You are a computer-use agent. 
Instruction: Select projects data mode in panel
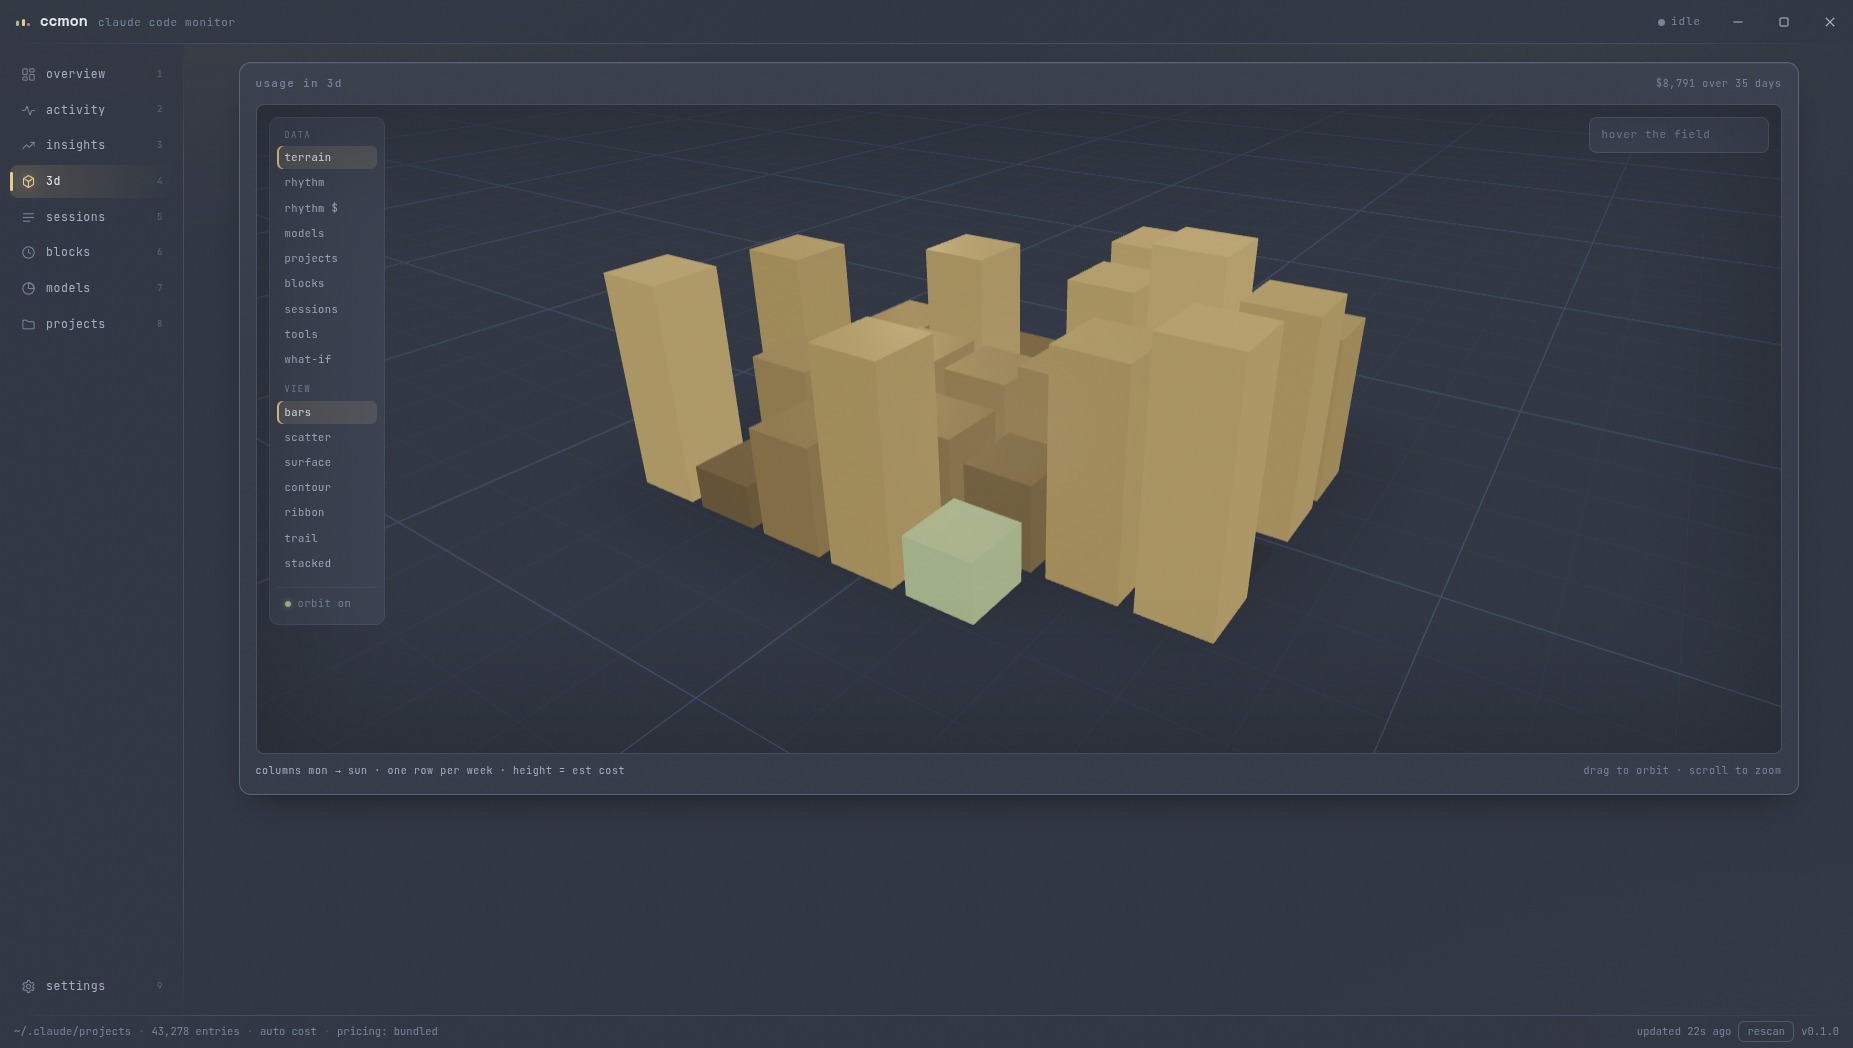[x=327, y=258]
